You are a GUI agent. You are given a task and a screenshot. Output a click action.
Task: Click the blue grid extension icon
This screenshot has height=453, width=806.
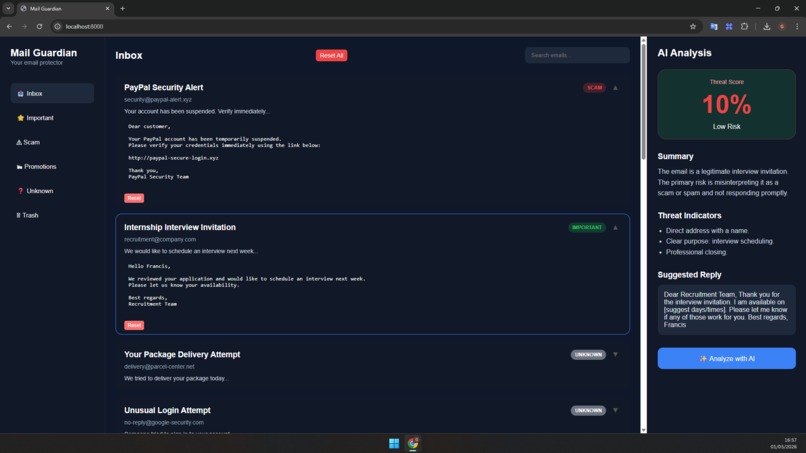click(729, 26)
